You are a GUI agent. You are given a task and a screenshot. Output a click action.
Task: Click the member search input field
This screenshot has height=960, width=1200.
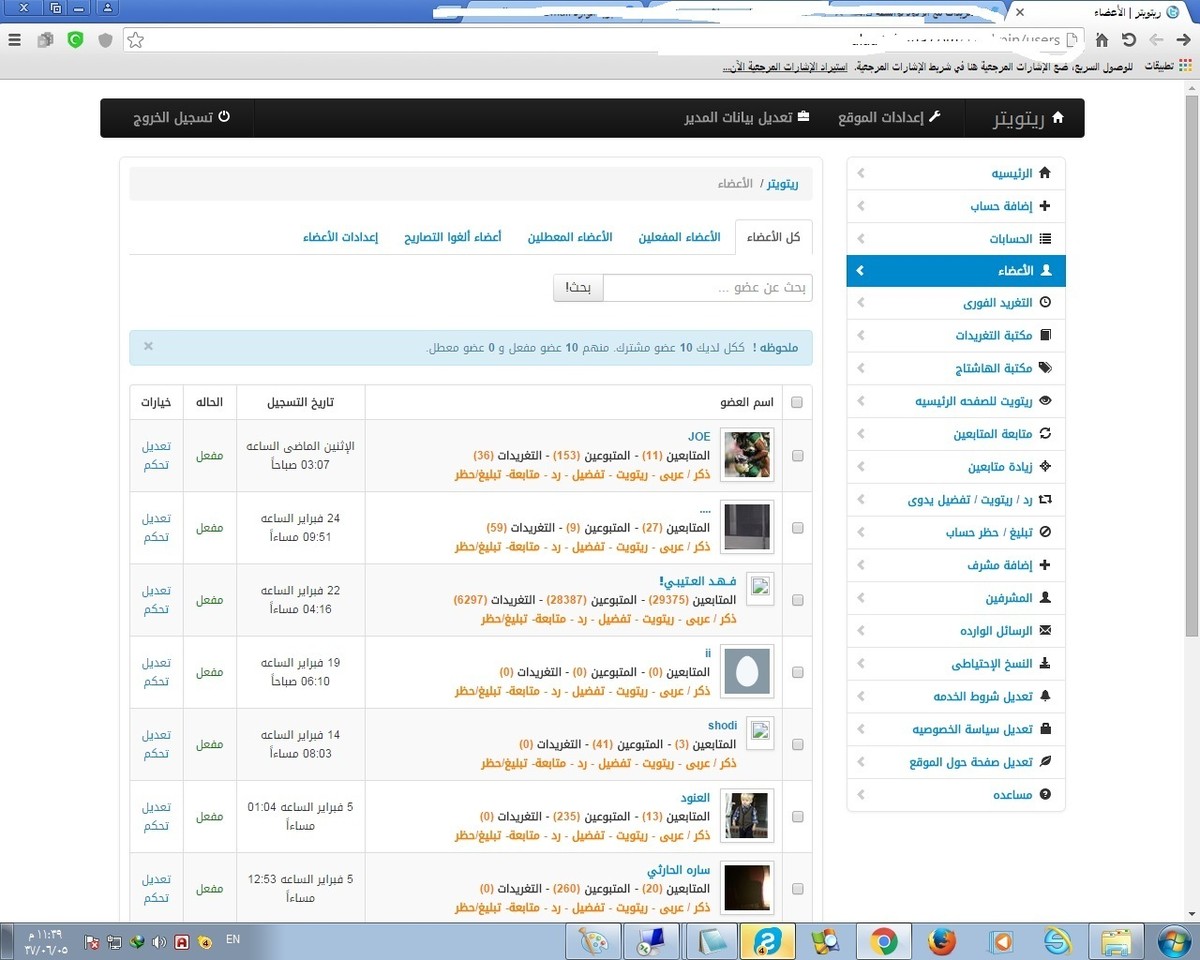pos(708,288)
